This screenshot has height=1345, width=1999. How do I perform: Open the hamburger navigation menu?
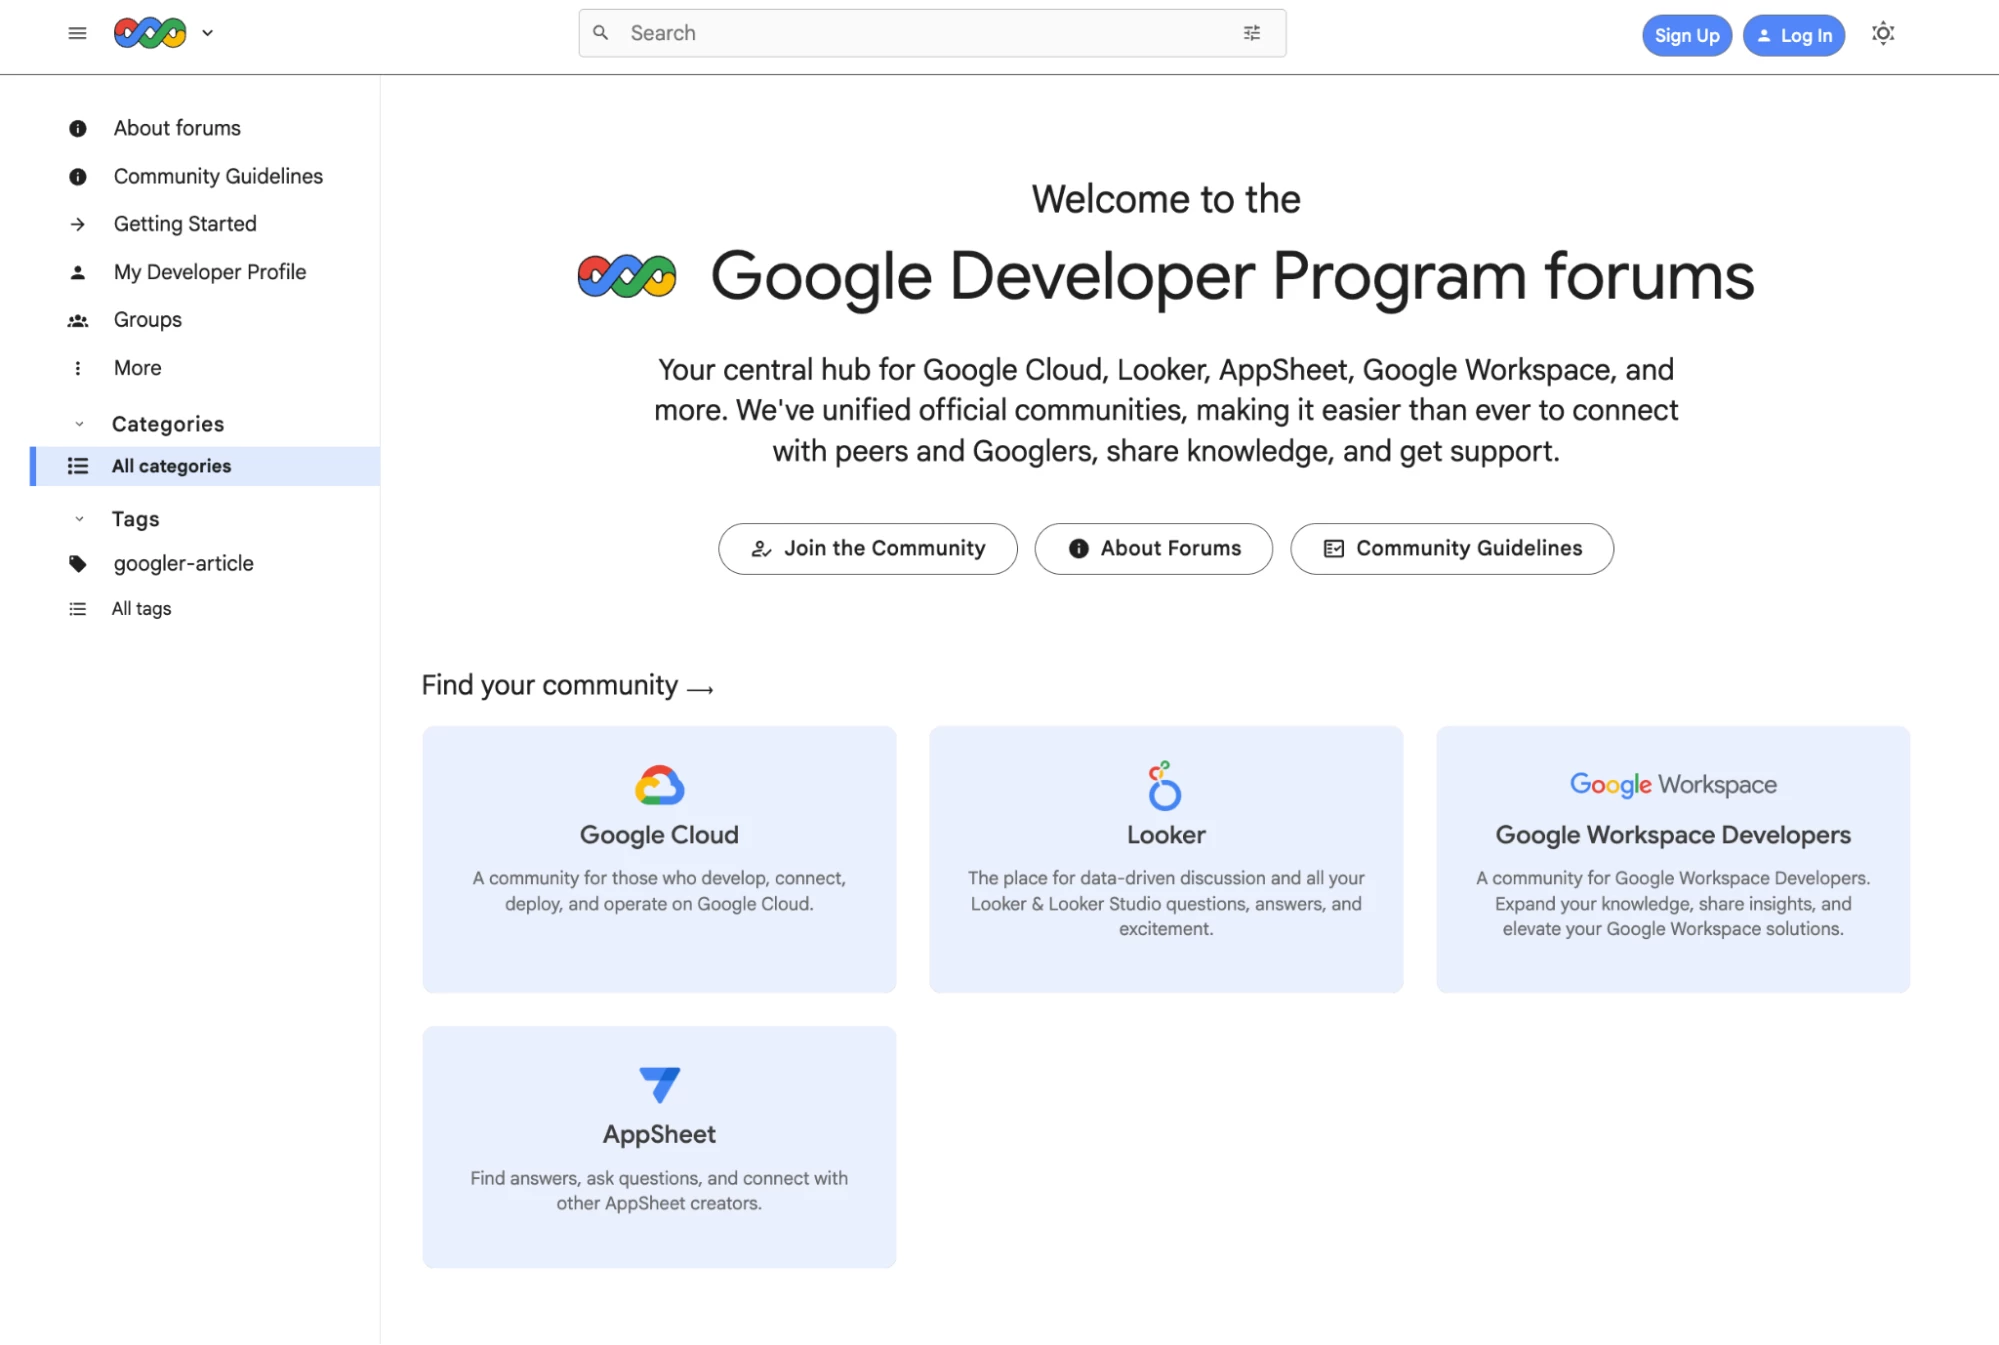[x=77, y=33]
